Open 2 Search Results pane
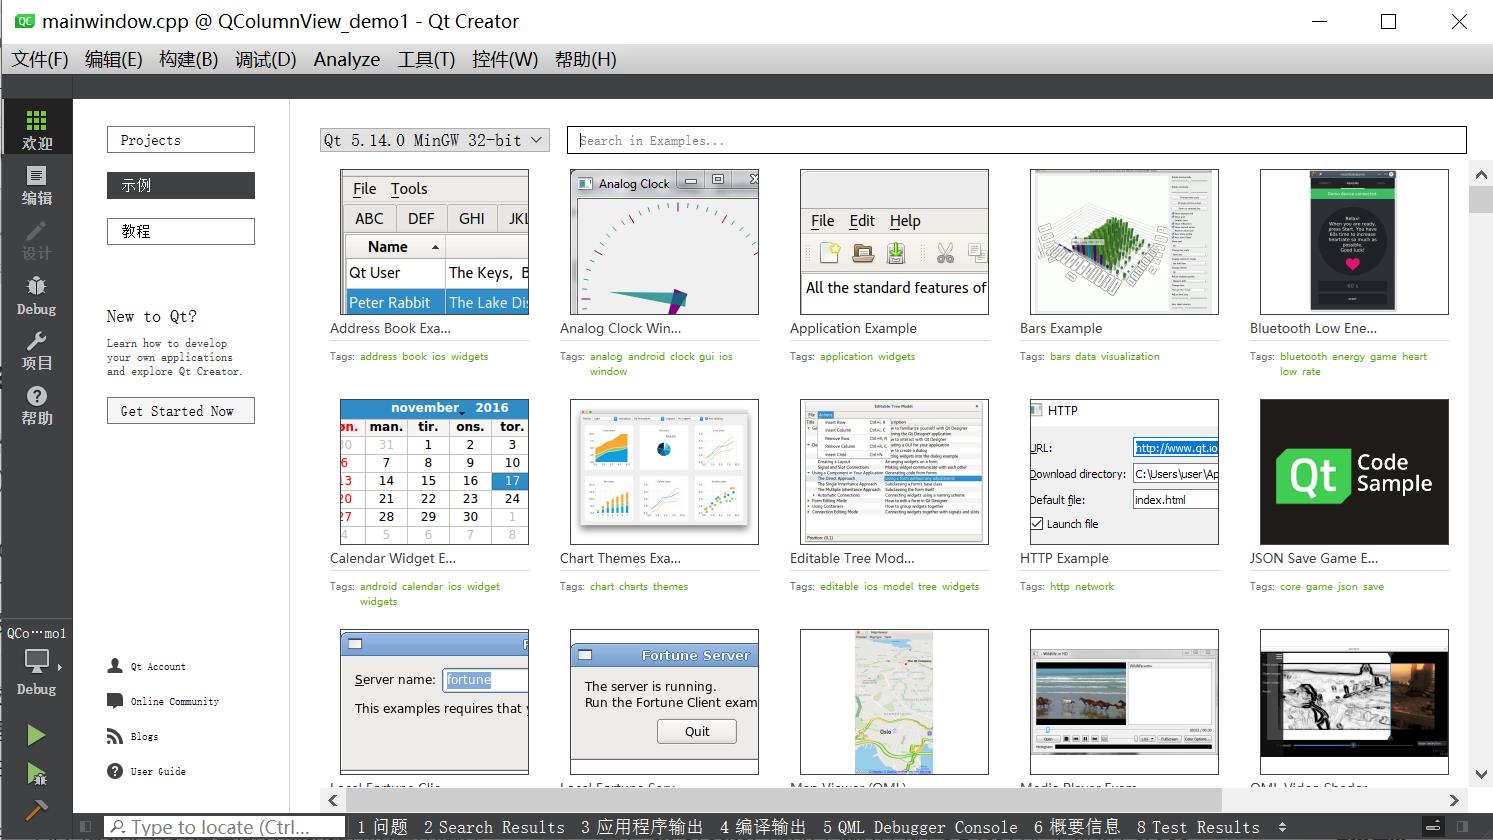This screenshot has height=840, width=1493. pos(494,827)
